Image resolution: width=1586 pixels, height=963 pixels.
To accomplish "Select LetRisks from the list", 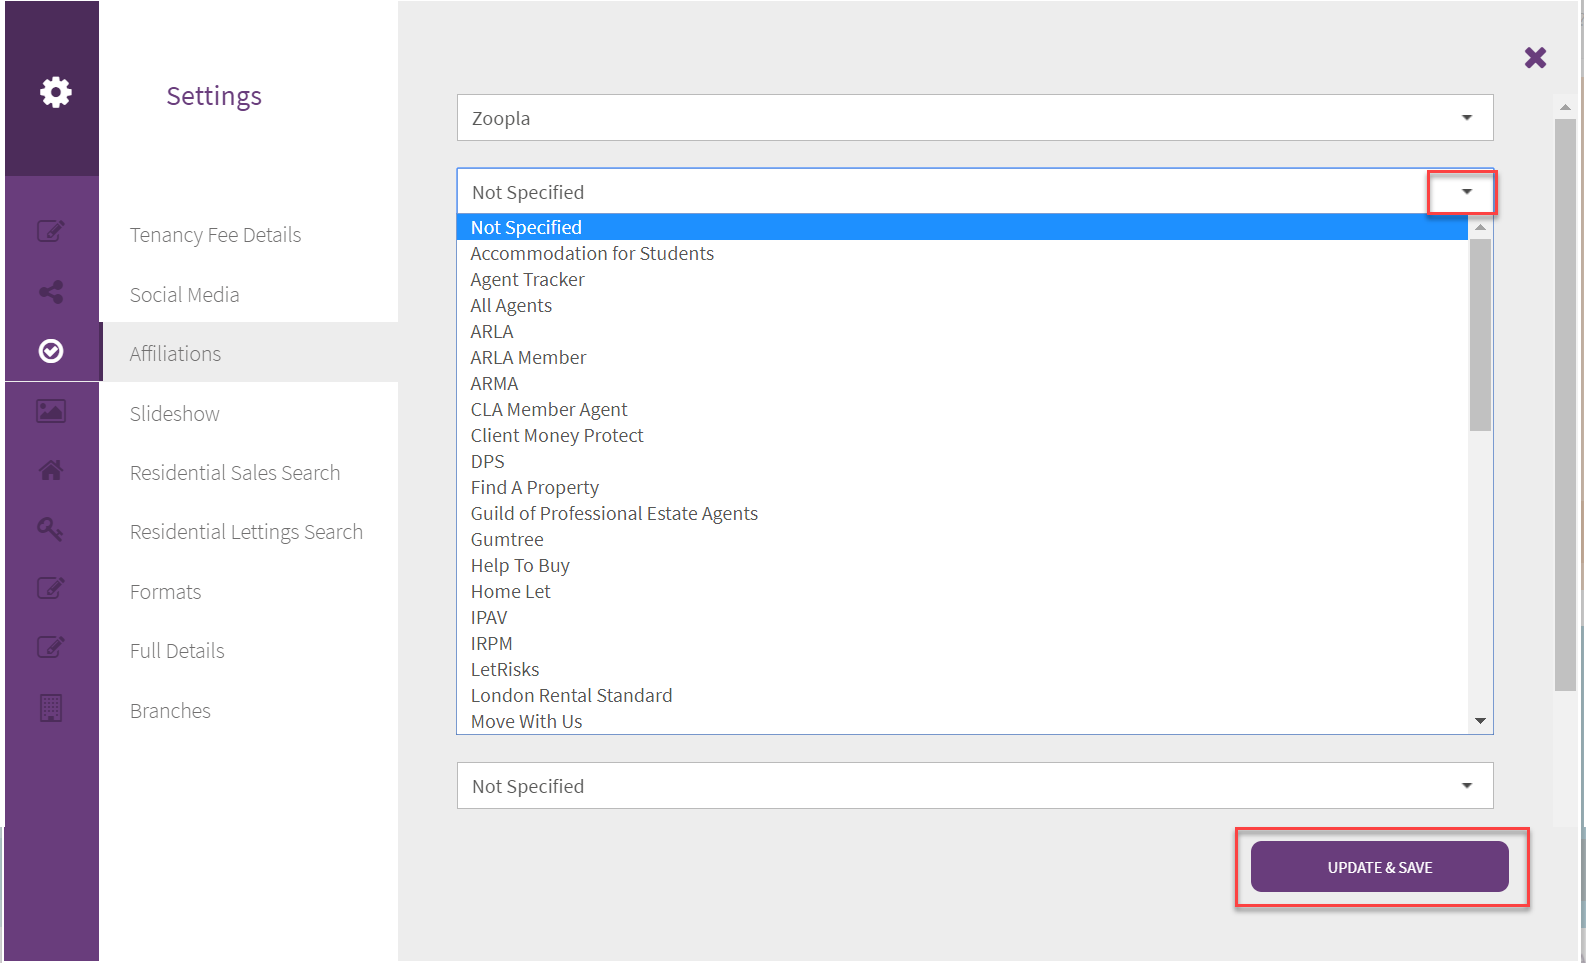I will pos(962,669).
